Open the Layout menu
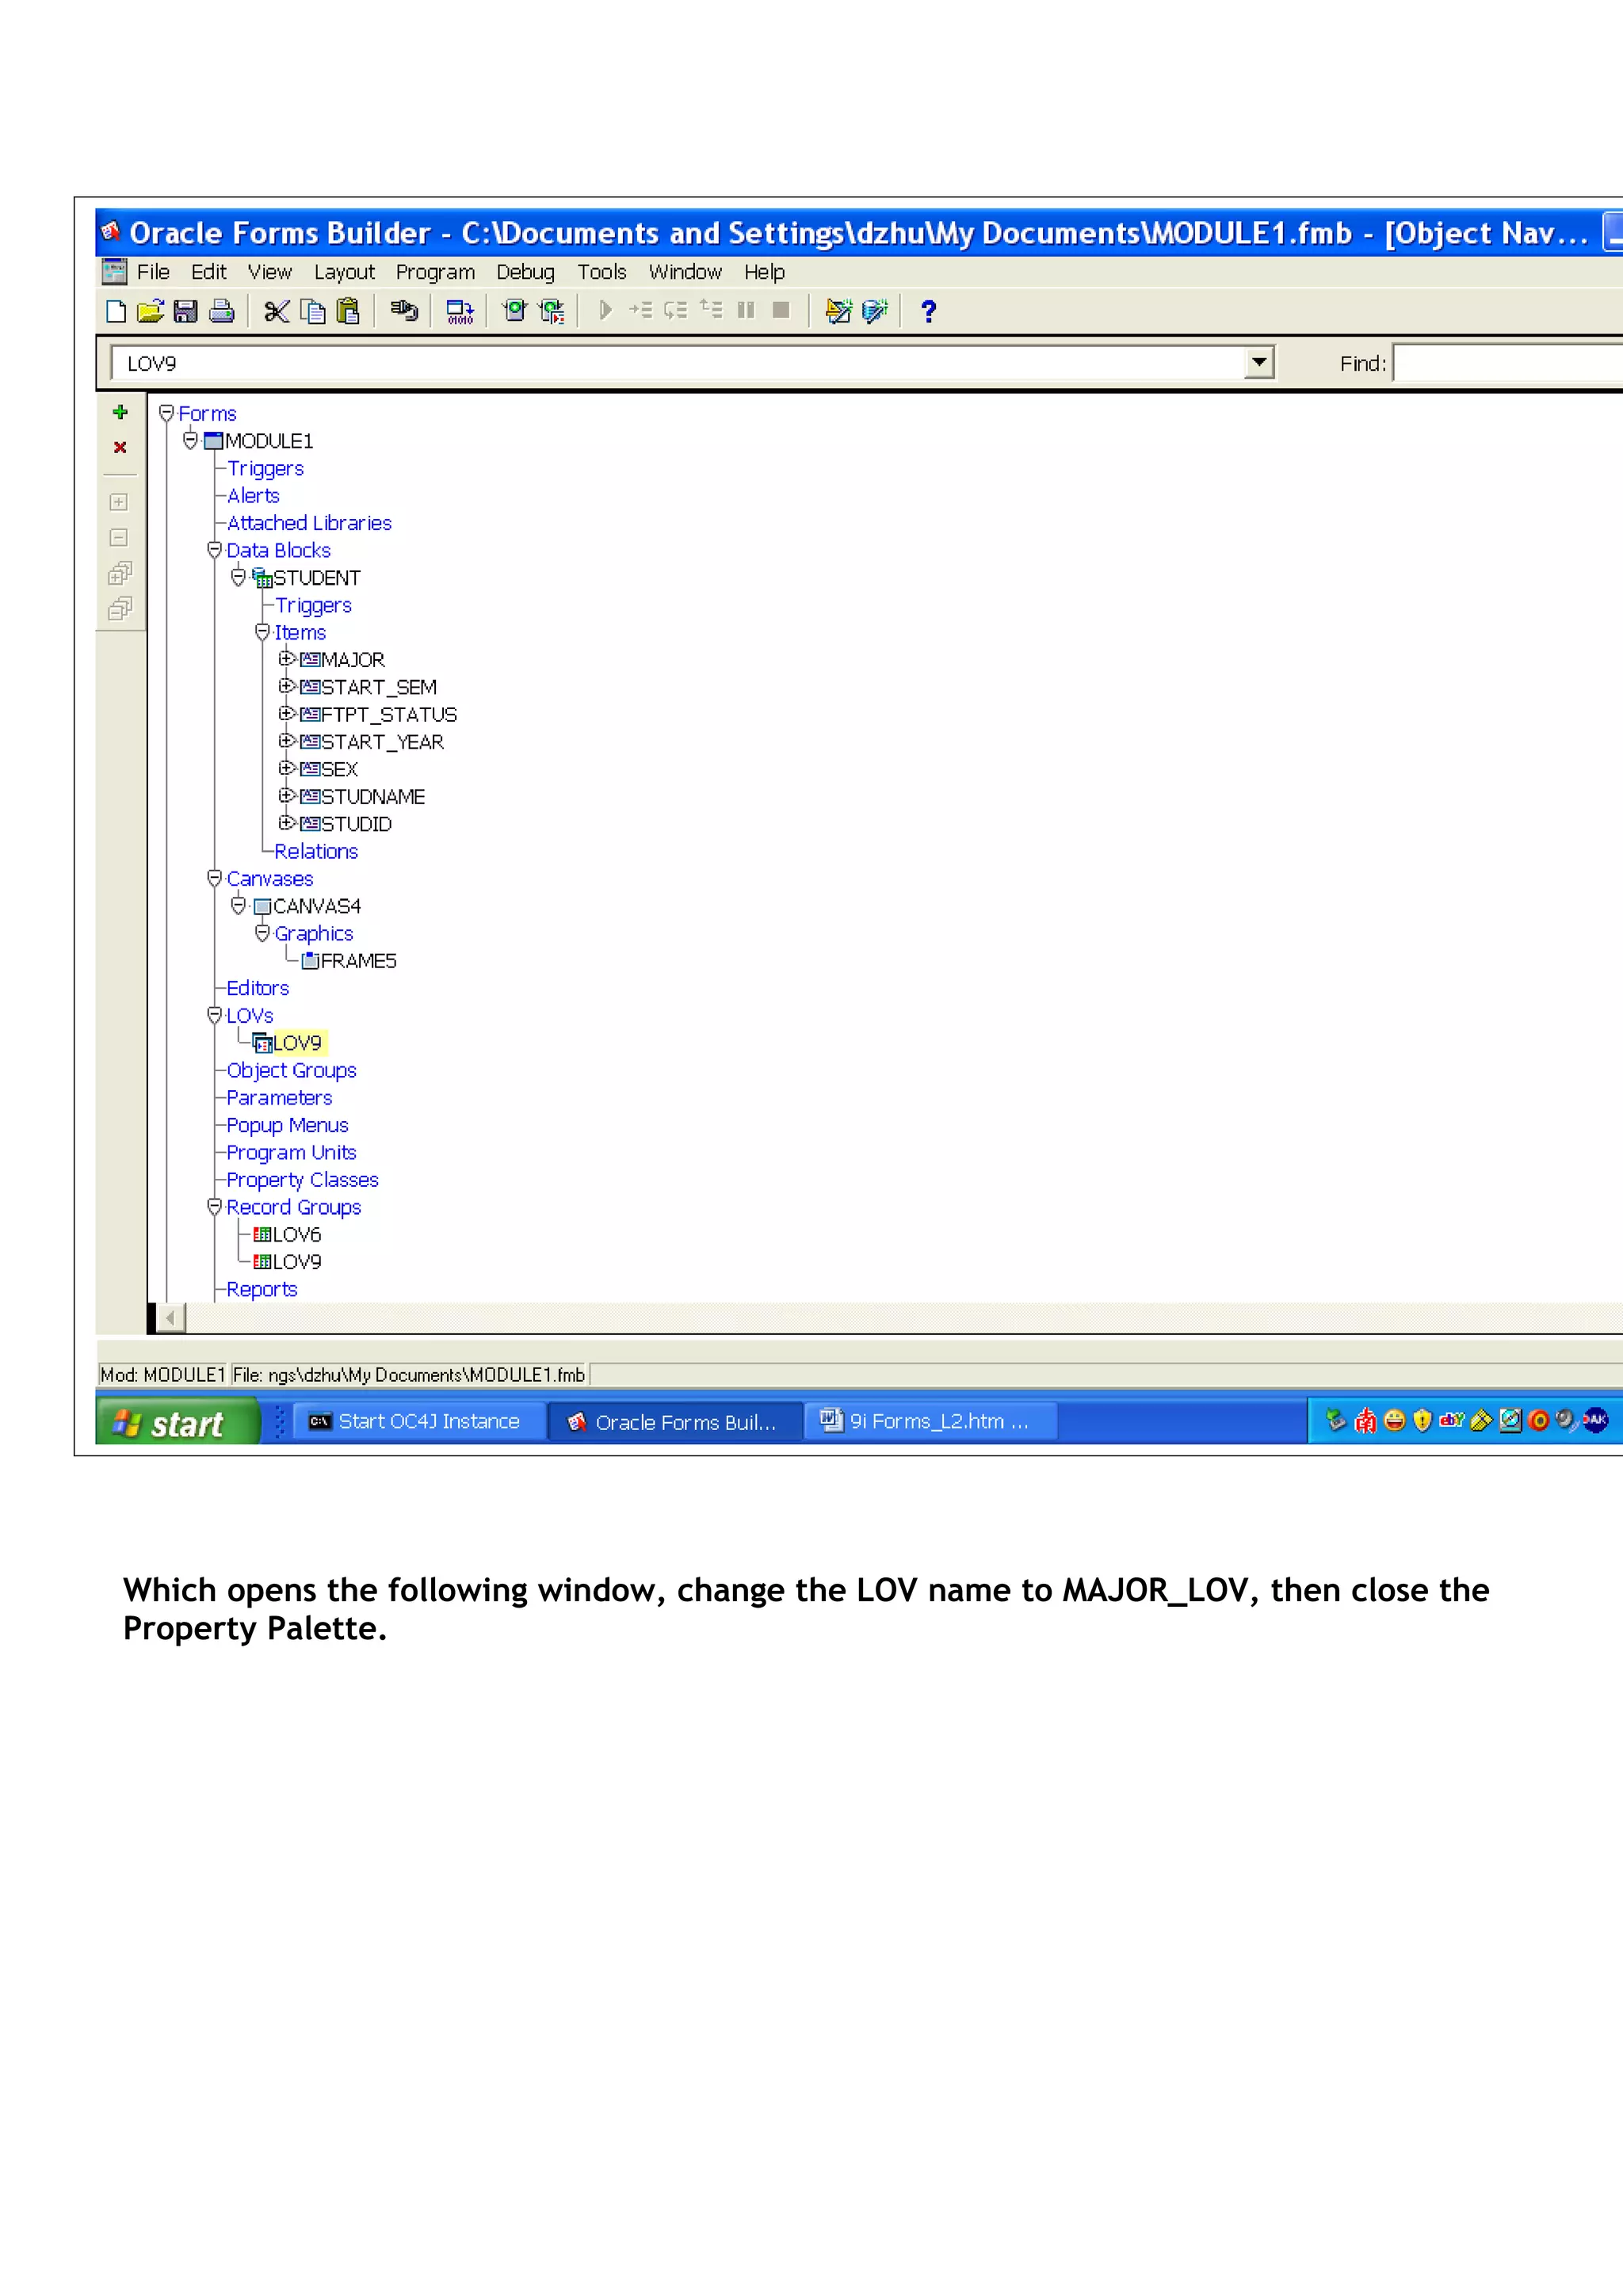Viewport: 1623px width, 2296px height. click(344, 272)
